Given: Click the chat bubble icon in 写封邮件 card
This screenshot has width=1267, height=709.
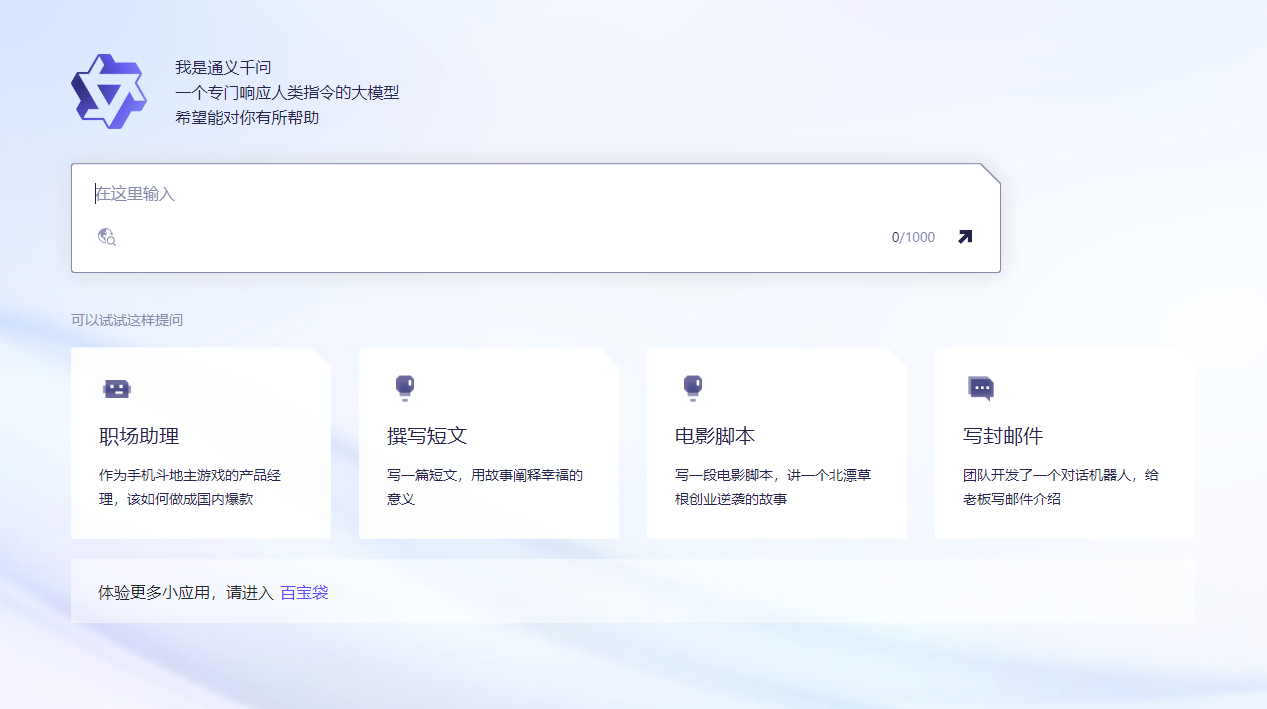Looking at the screenshot, I should click(981, 388).
